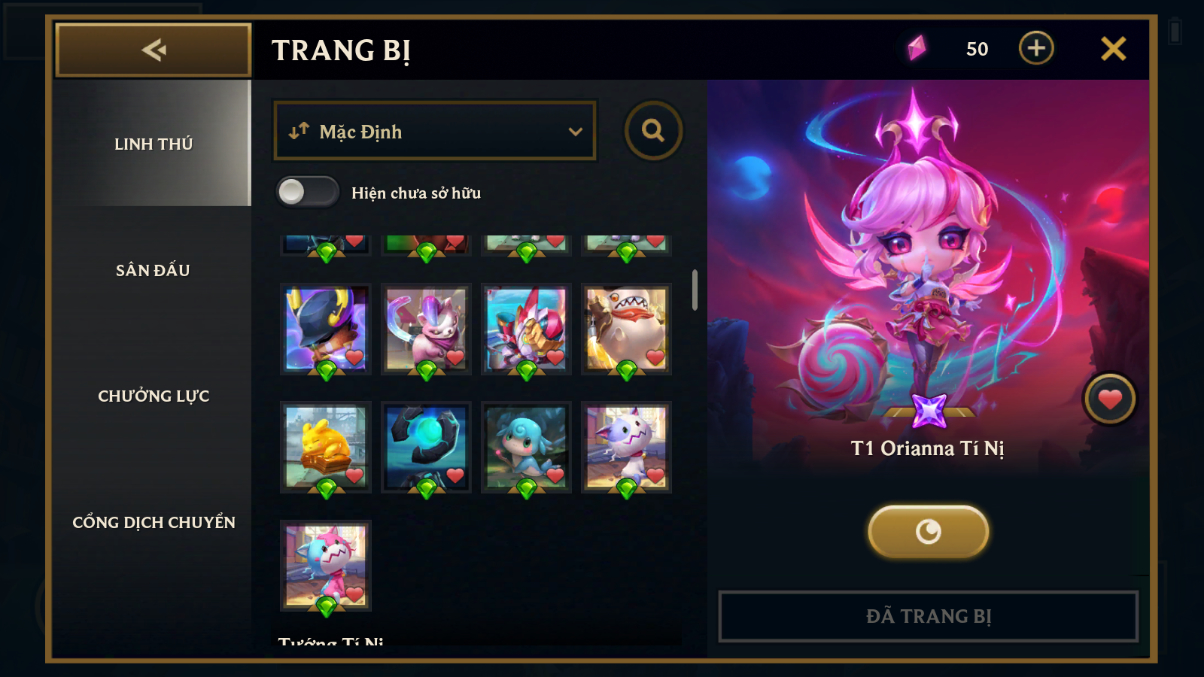
Task: Click the Đã Trang Bị button
Action: [928, 616]
